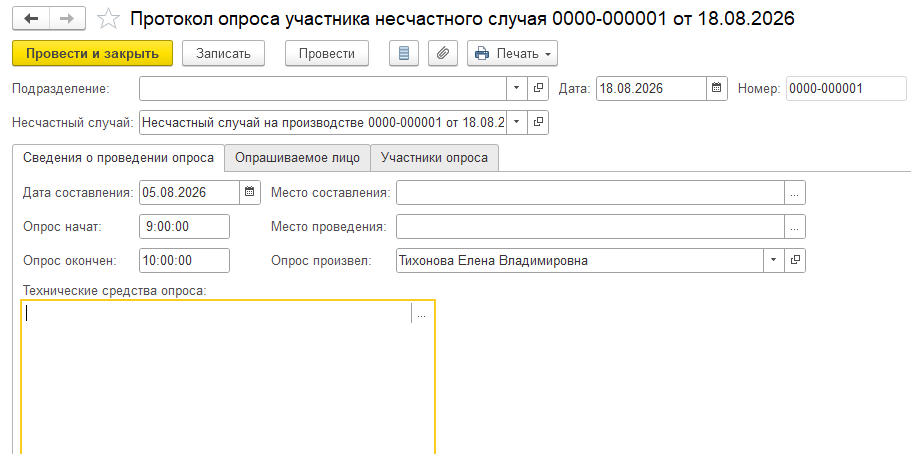Go back with the left arrow button
The height and width of the screenshot is (454, 911).
pyautogui.click(x=31, y=19)
